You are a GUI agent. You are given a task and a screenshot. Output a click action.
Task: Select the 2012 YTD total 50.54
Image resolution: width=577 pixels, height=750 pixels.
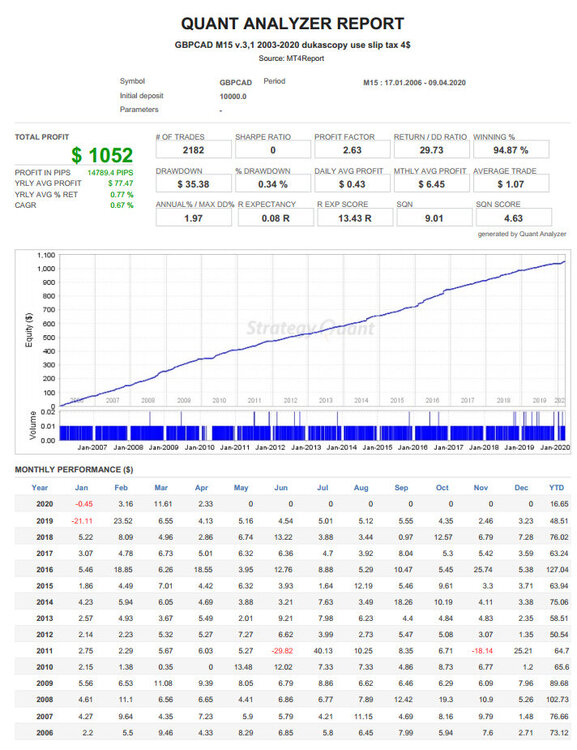pos(559,635)
